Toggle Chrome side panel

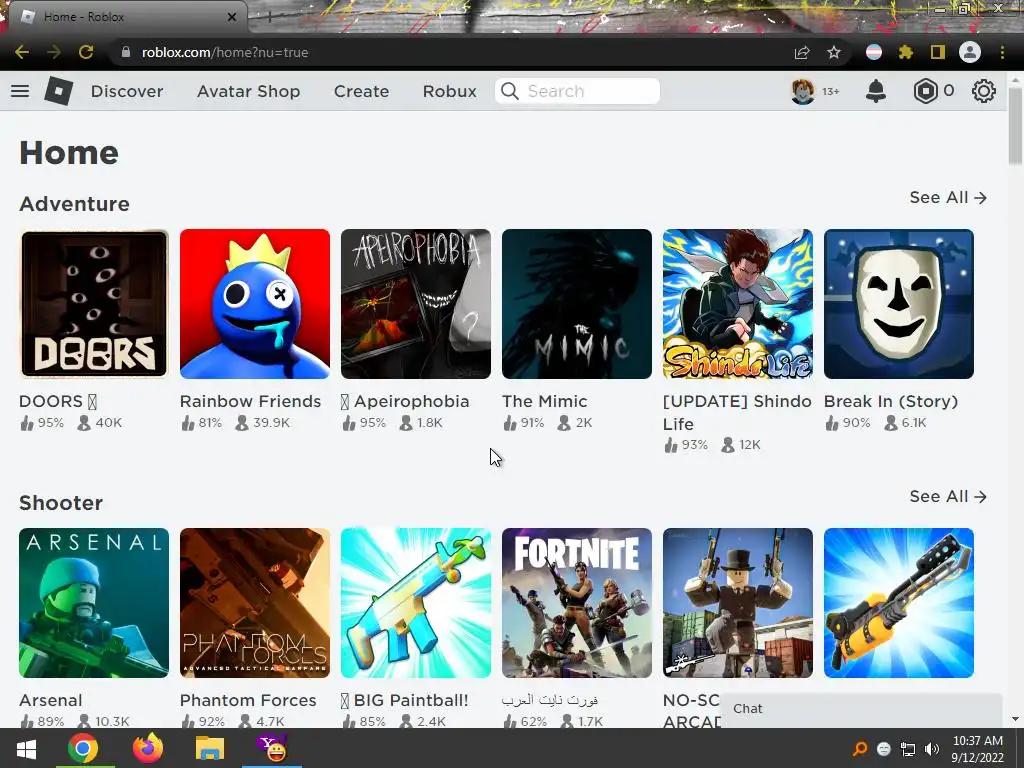[937, 52]
